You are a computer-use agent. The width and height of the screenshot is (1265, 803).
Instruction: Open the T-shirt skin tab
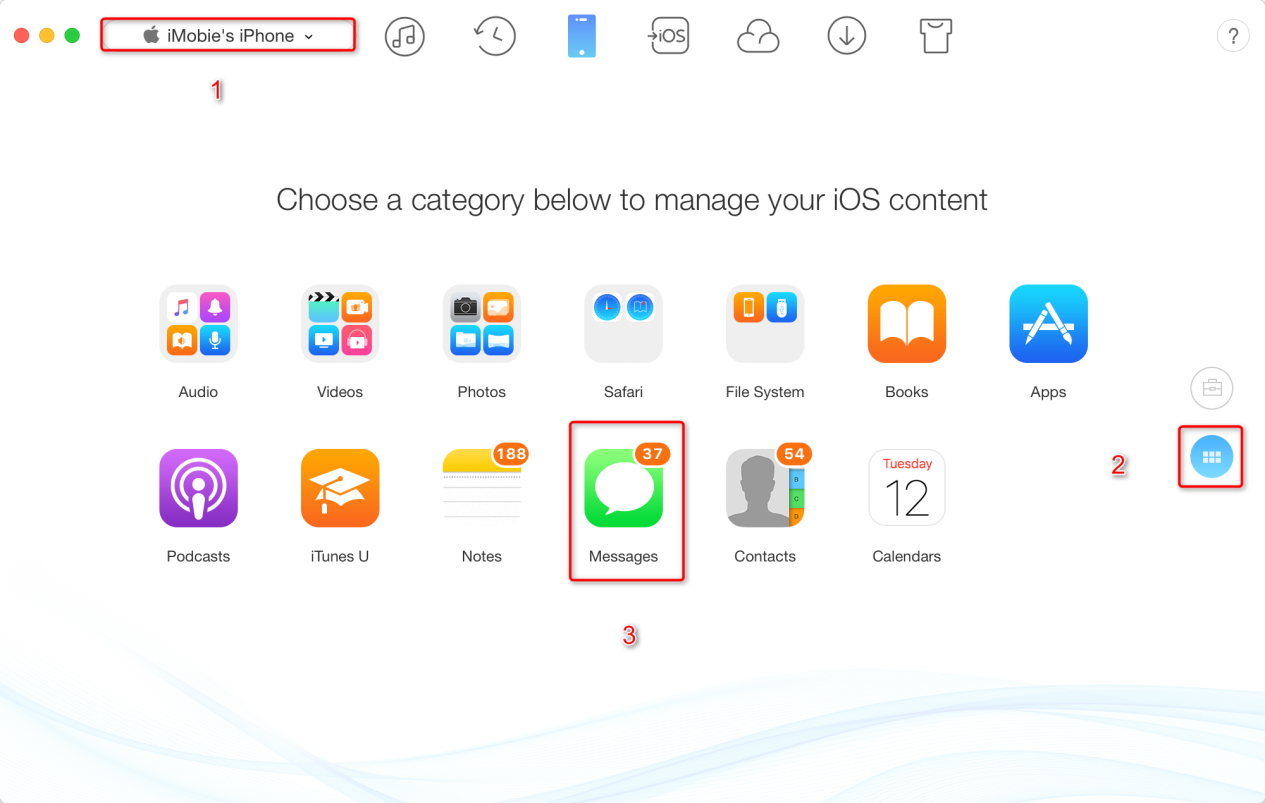[x=935, y=36]
